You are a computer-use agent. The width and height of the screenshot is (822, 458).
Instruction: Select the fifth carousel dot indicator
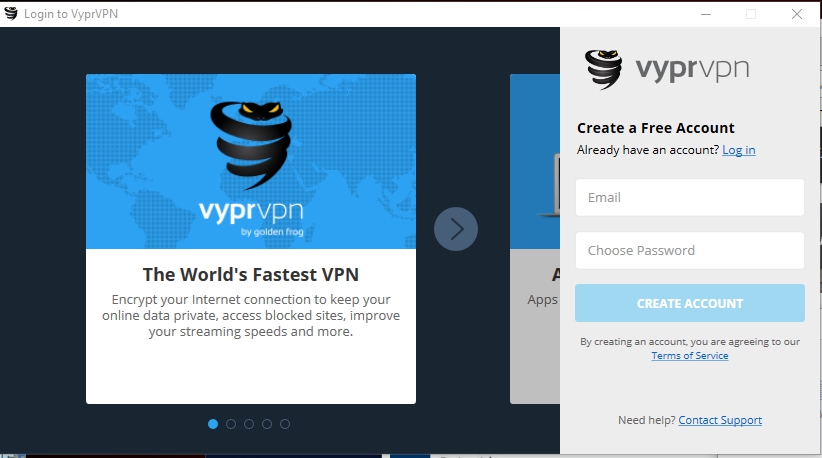(285, 424)
